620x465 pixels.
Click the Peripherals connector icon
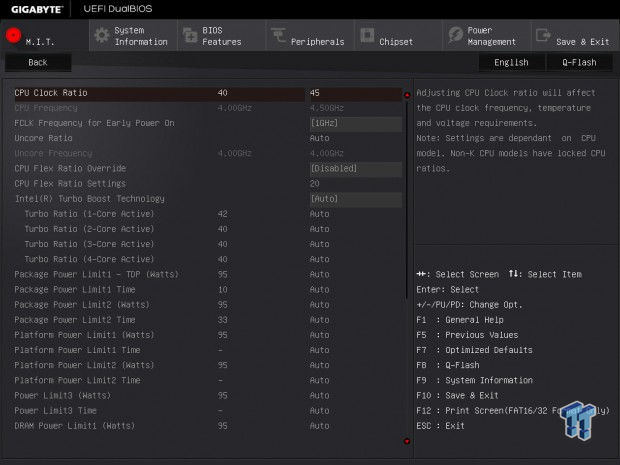(278, 35)
